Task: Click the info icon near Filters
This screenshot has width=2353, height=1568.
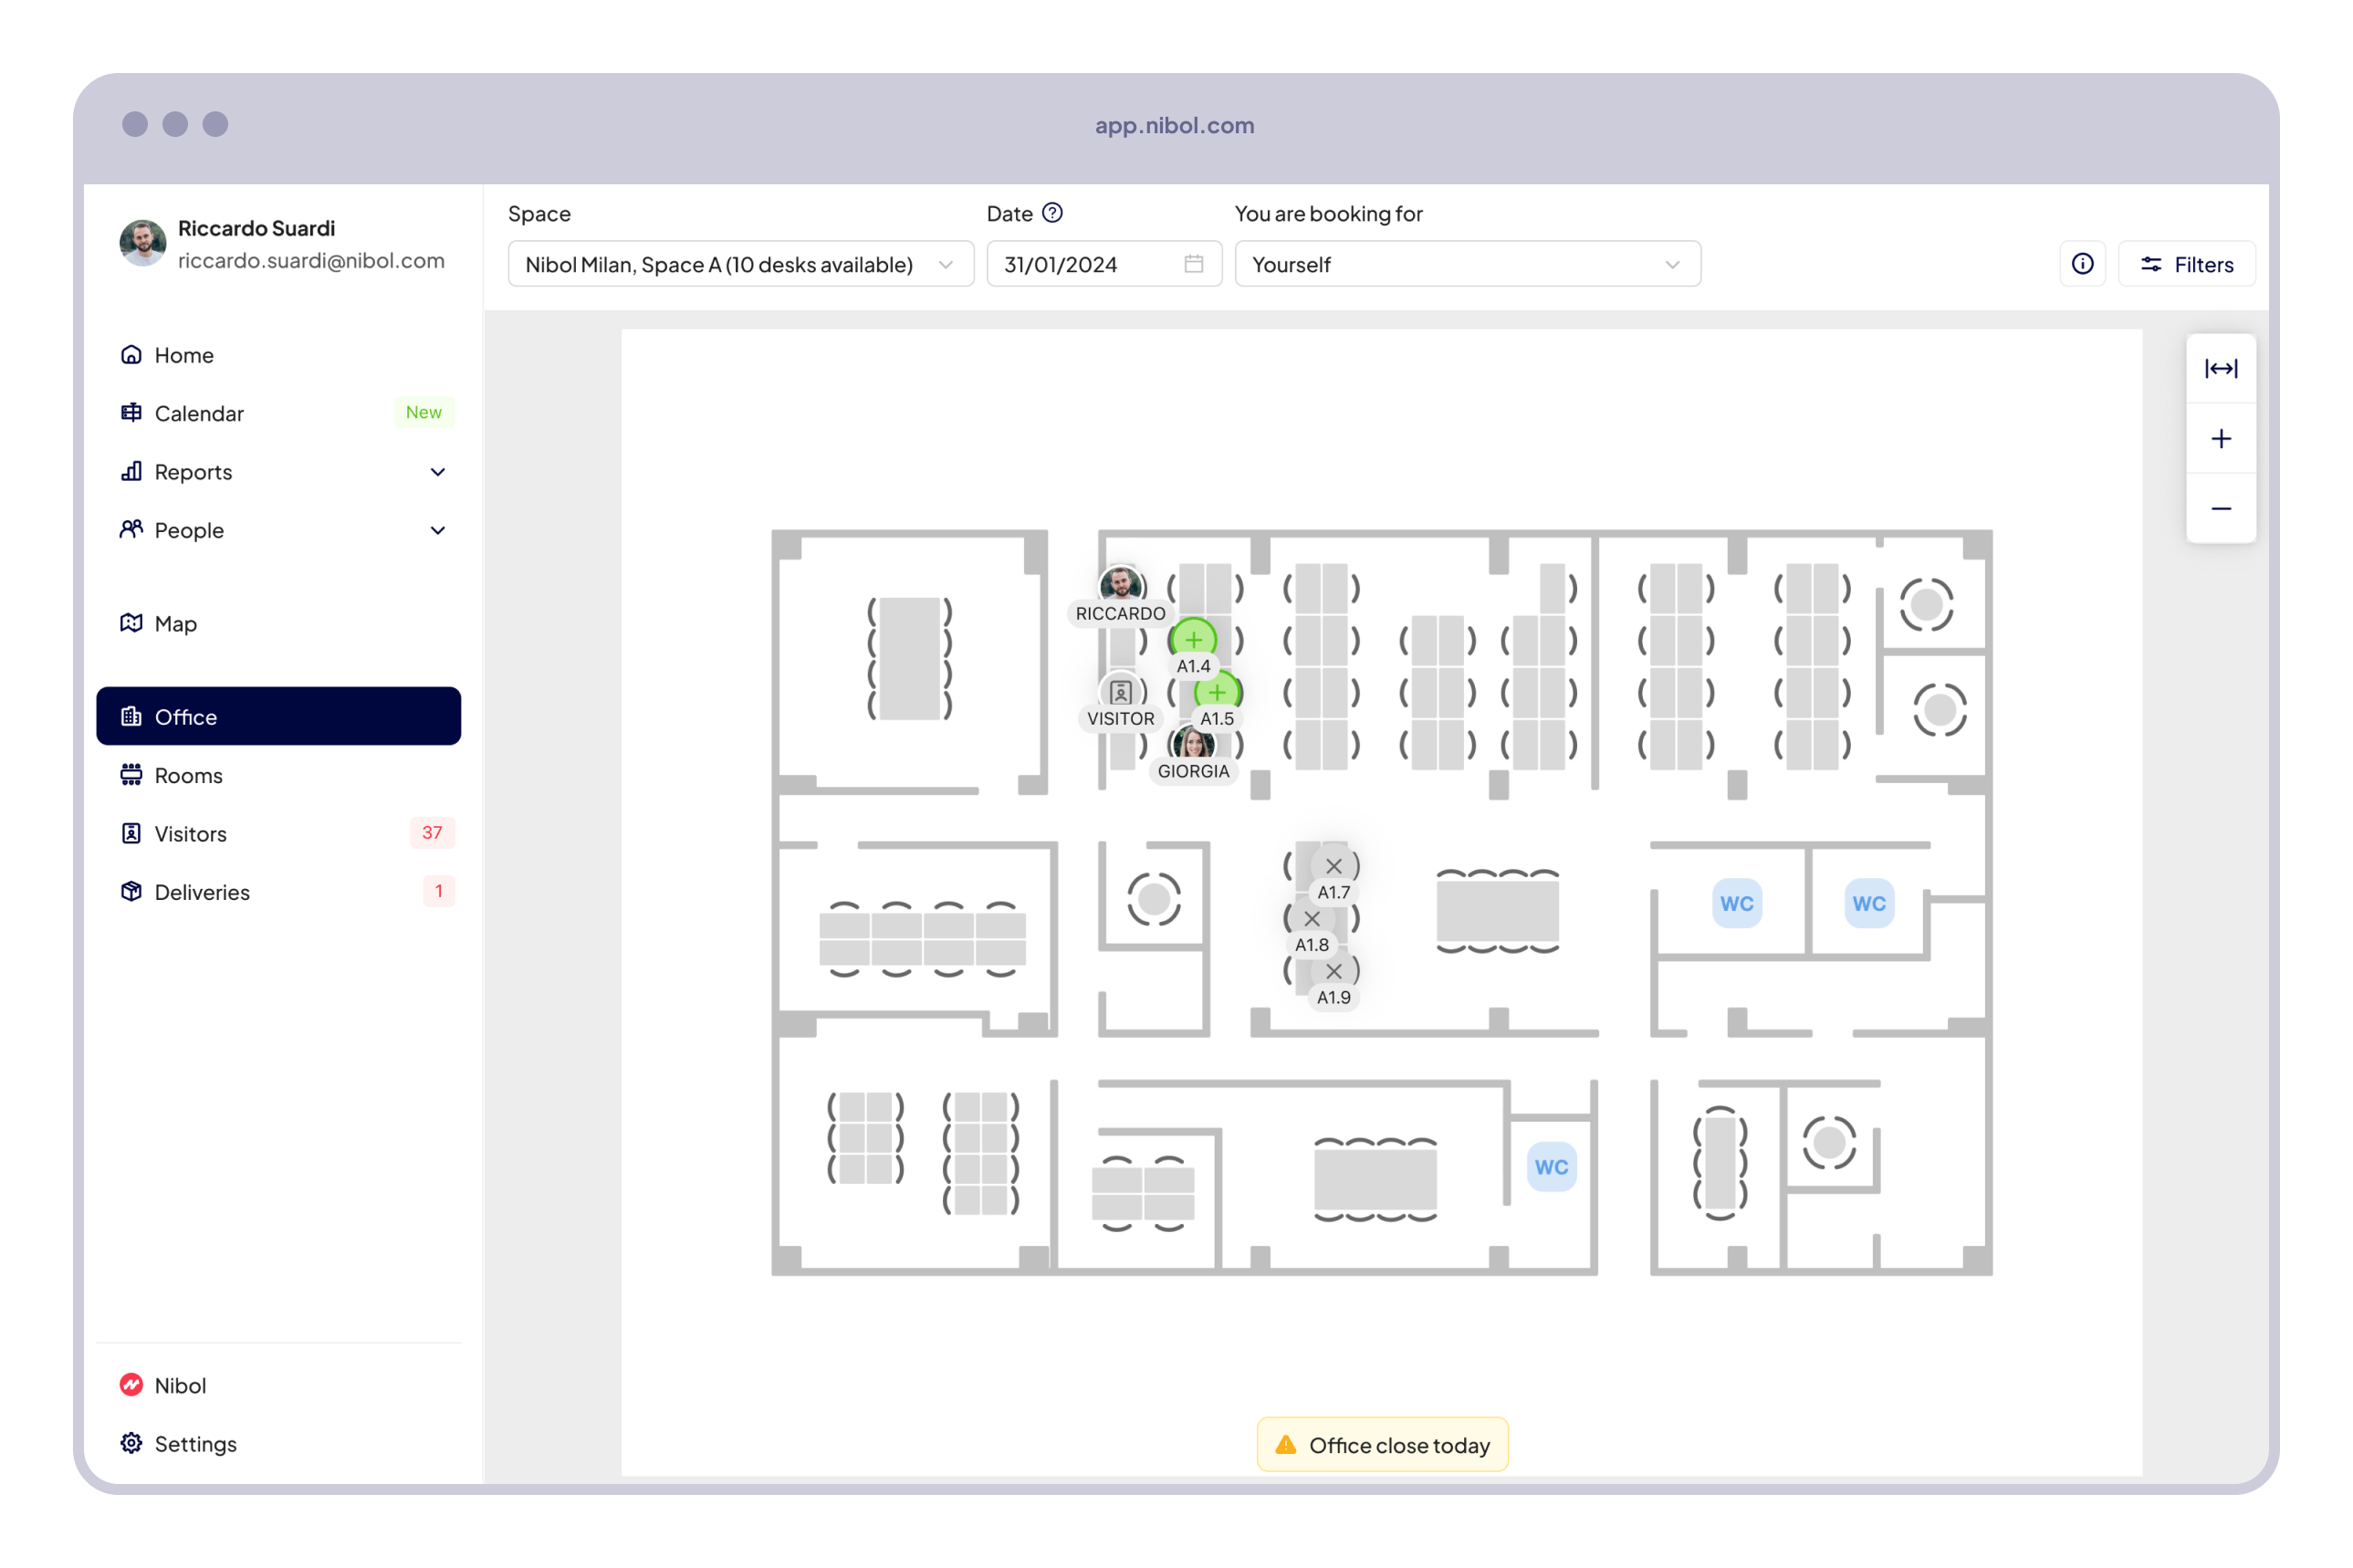Action: click(2083, 263)
